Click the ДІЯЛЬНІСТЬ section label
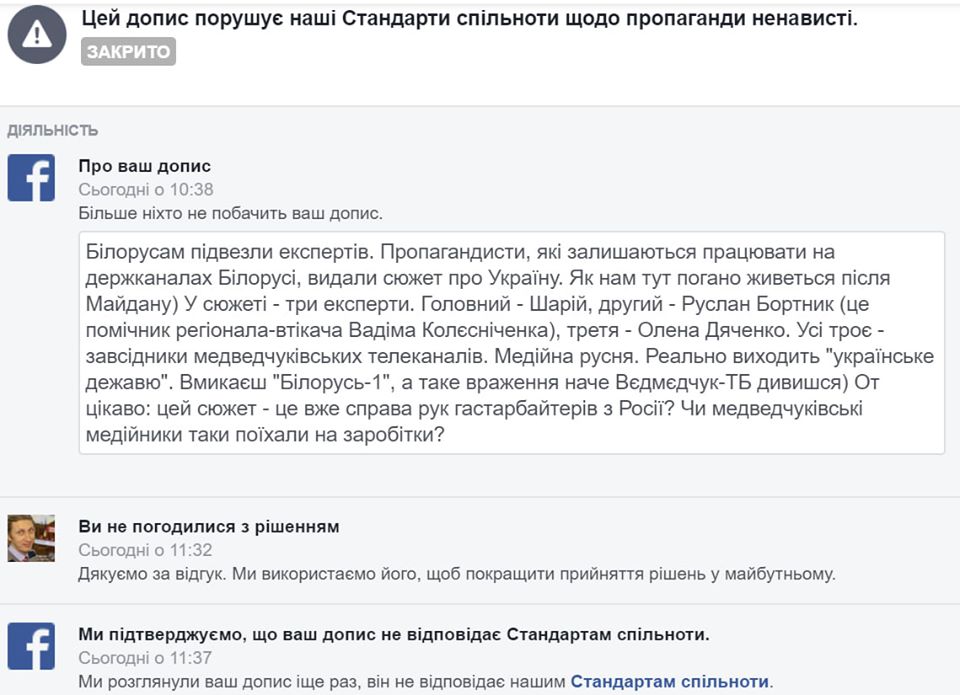 [x=53, y=130]
